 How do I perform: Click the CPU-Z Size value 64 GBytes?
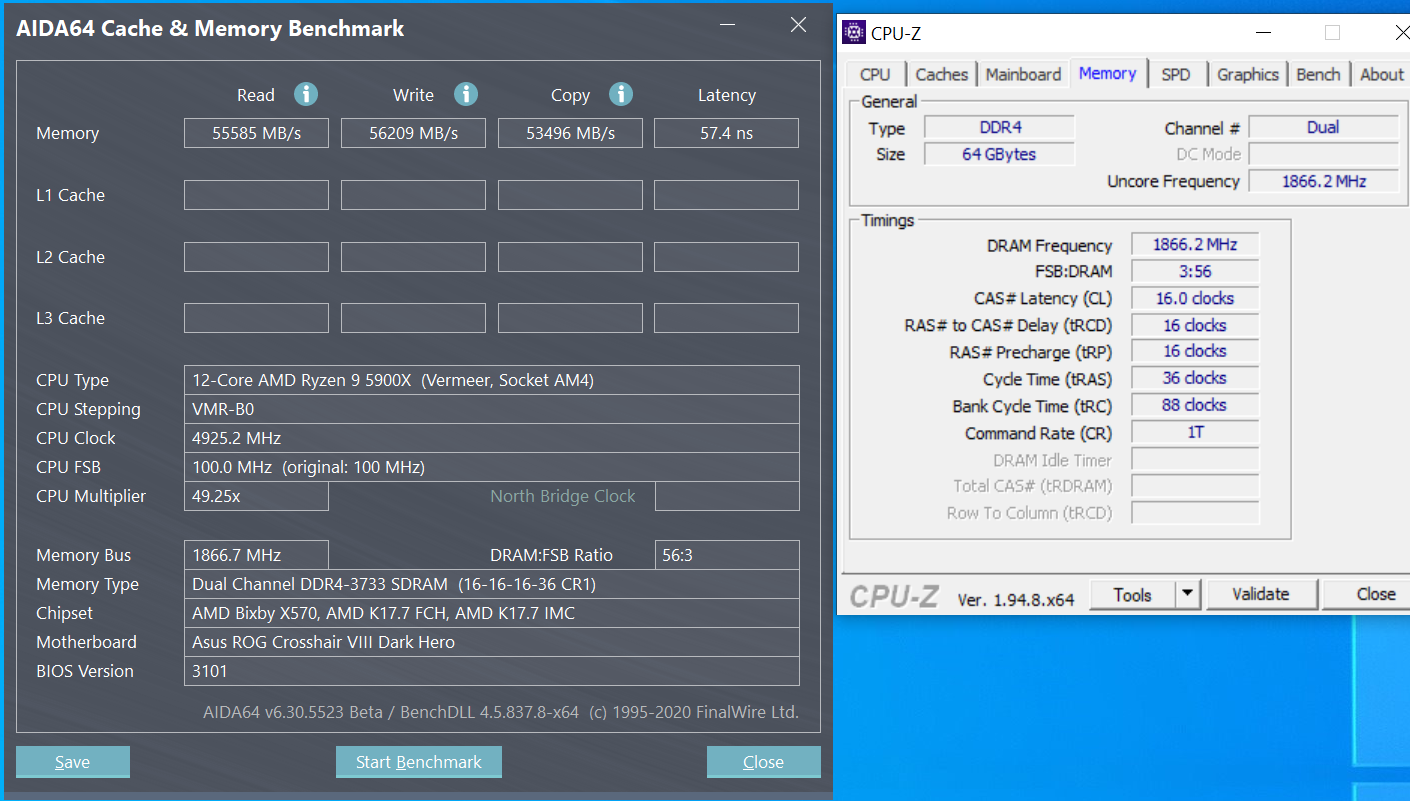999,154
